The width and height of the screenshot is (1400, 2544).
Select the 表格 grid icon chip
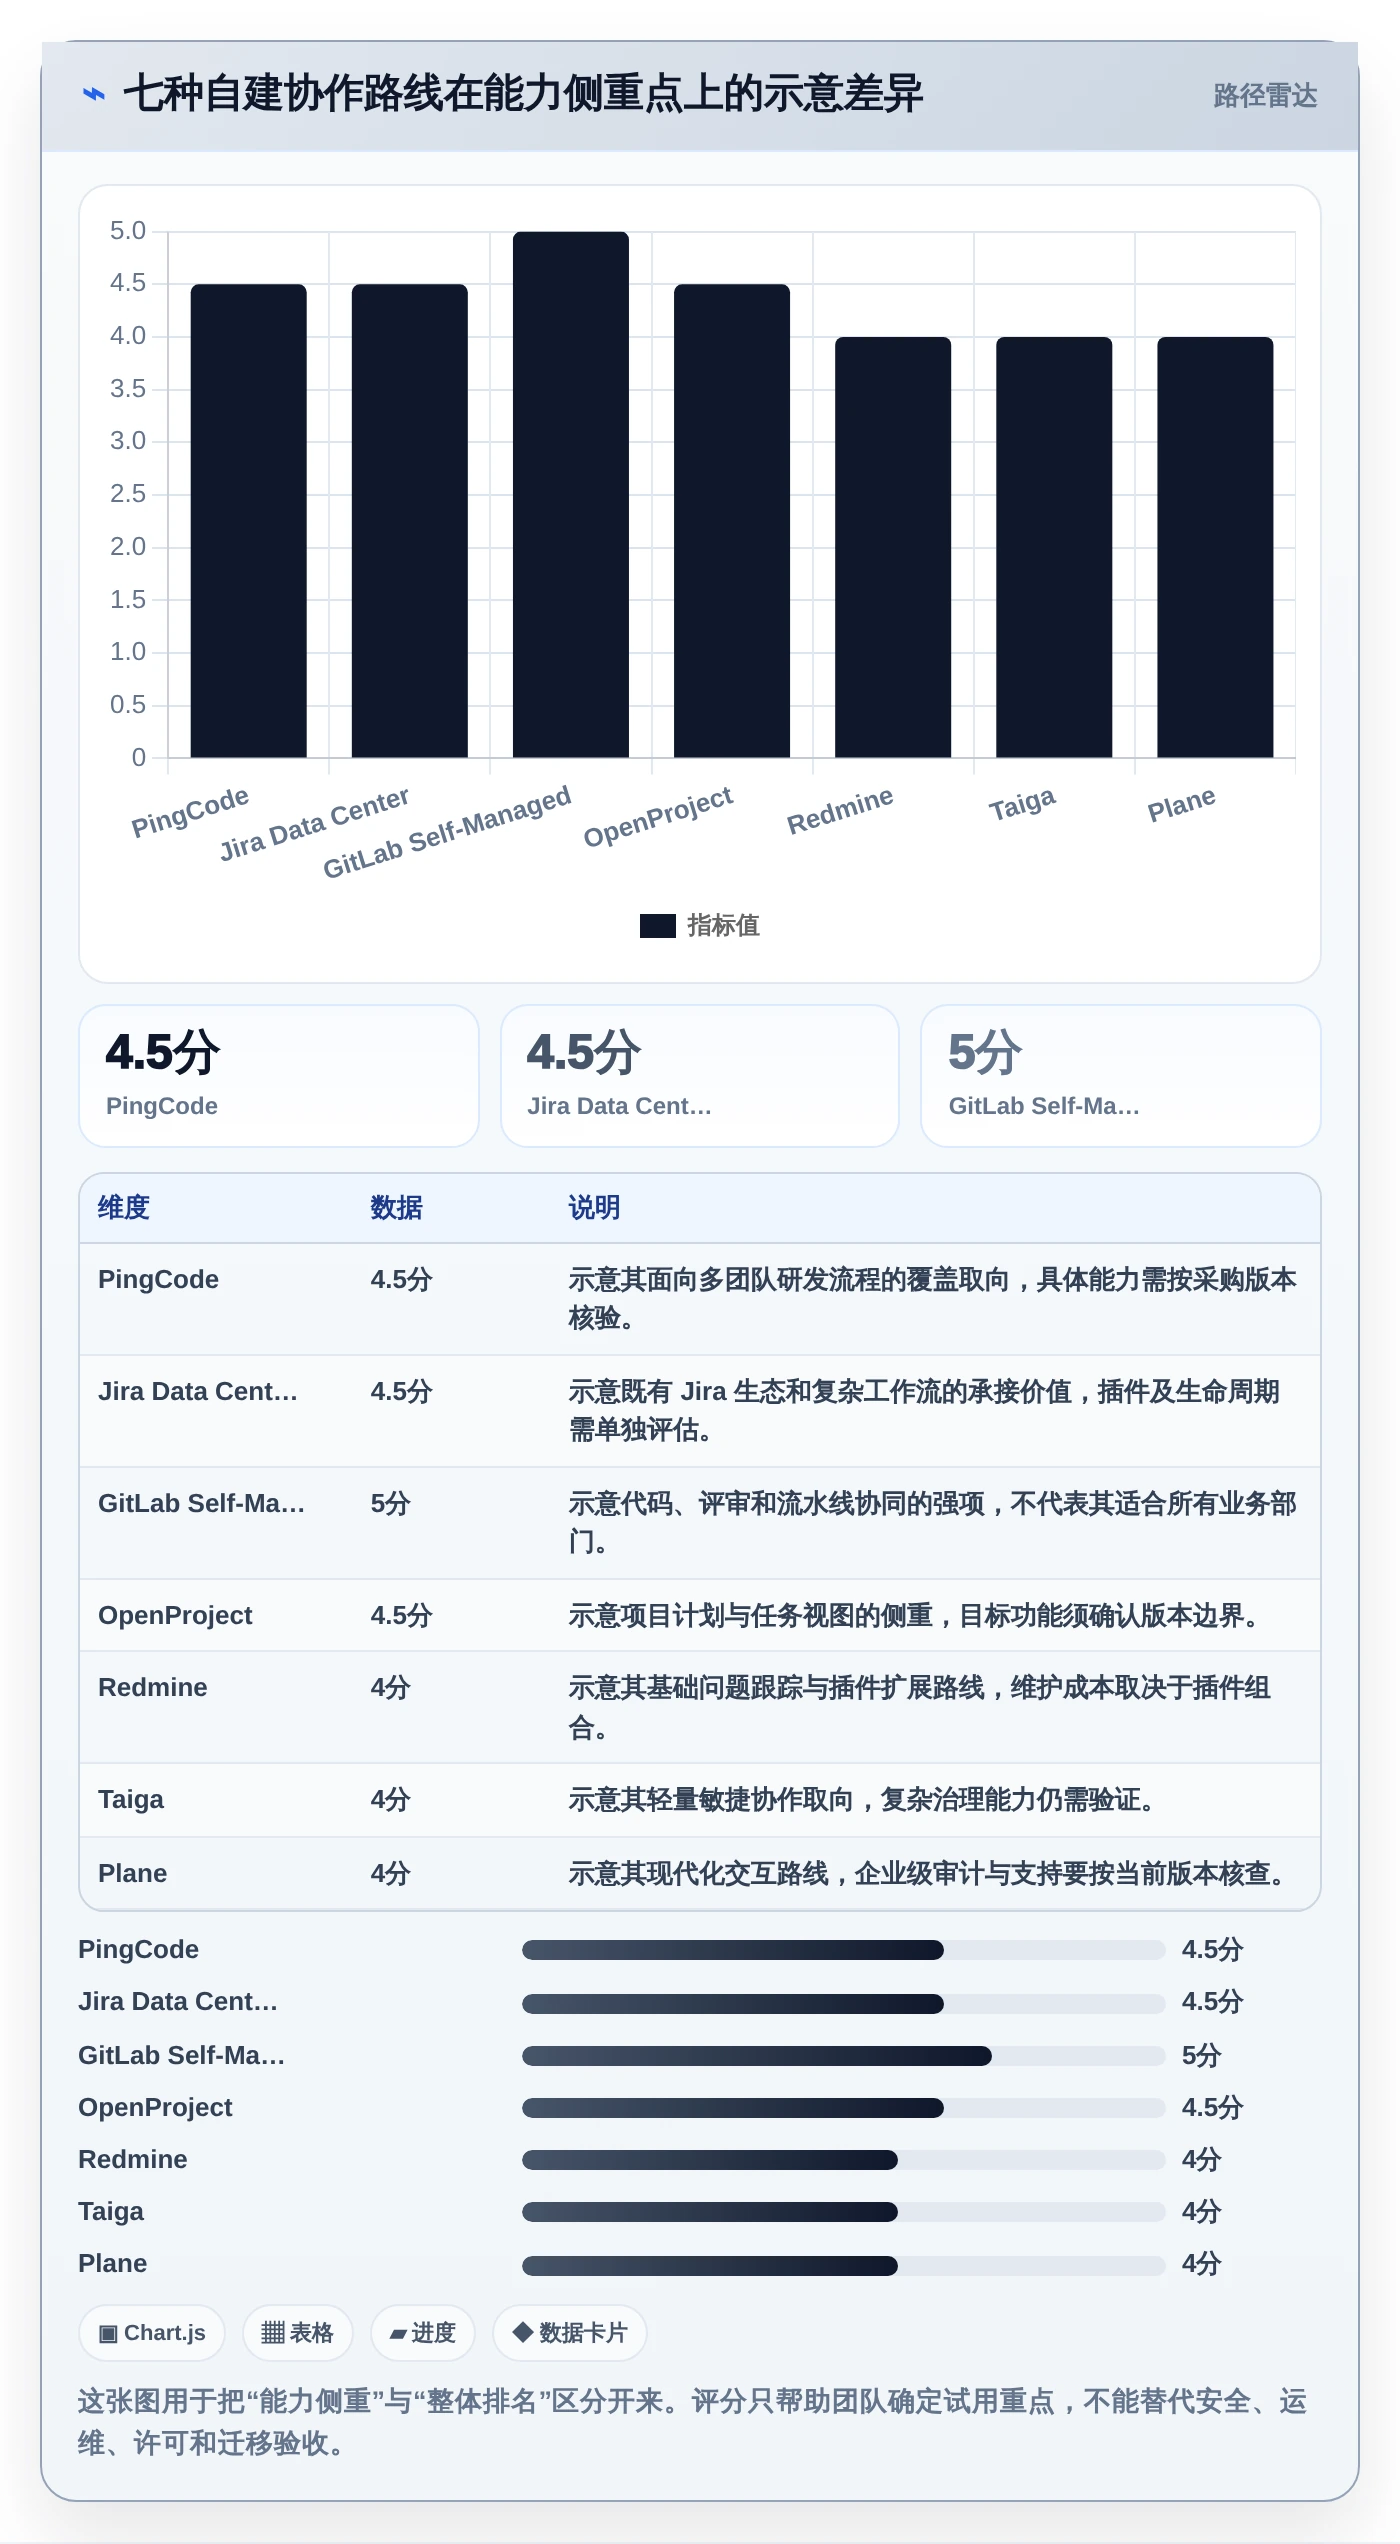pyautogui.click(x=297, y=2333)
